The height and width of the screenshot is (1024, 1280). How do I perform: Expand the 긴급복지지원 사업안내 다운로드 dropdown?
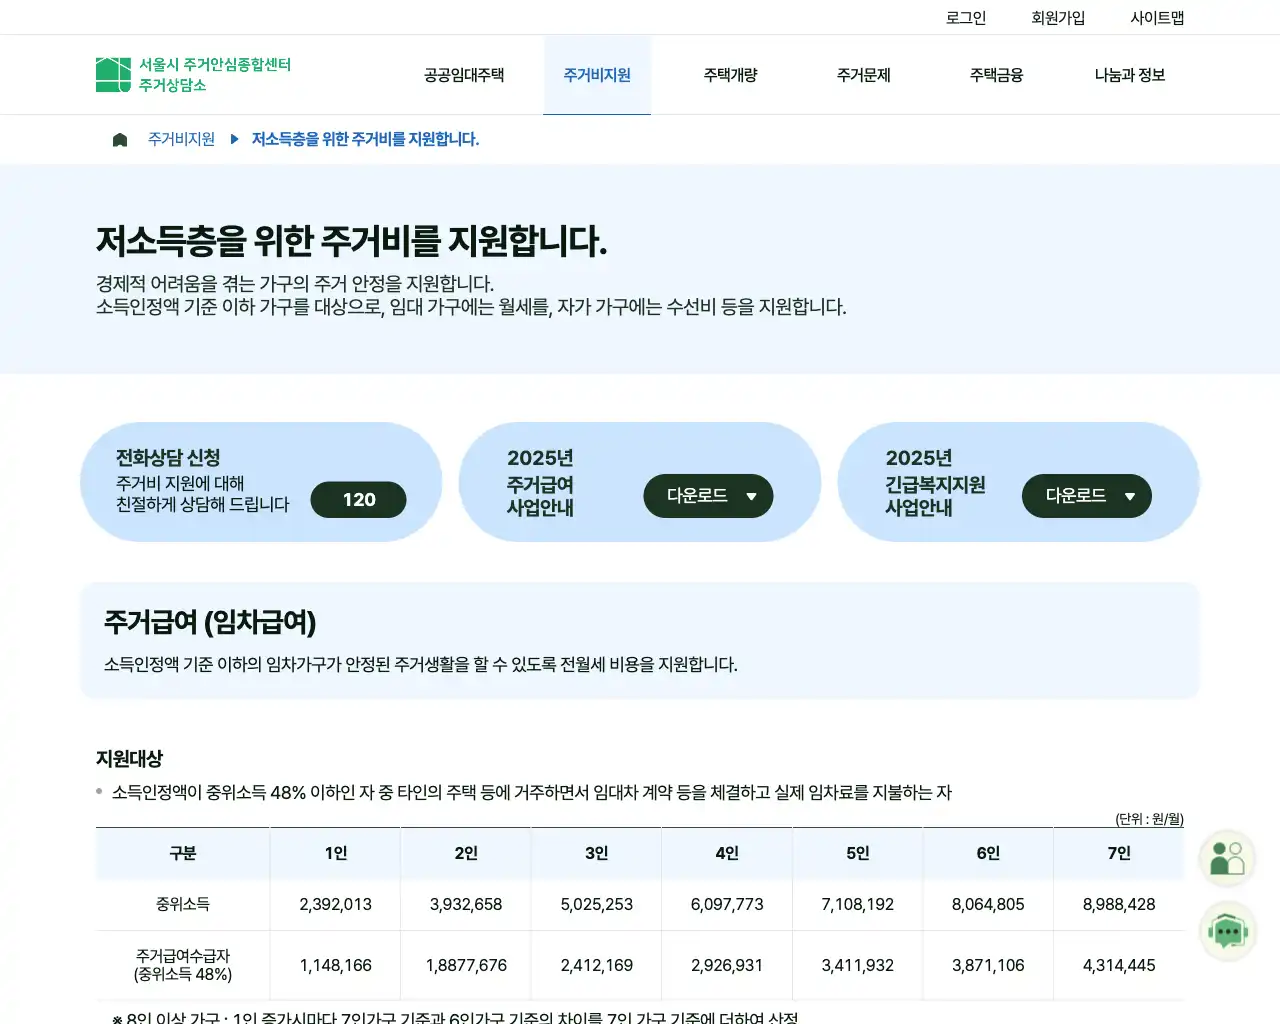[x=1086, y=495]
